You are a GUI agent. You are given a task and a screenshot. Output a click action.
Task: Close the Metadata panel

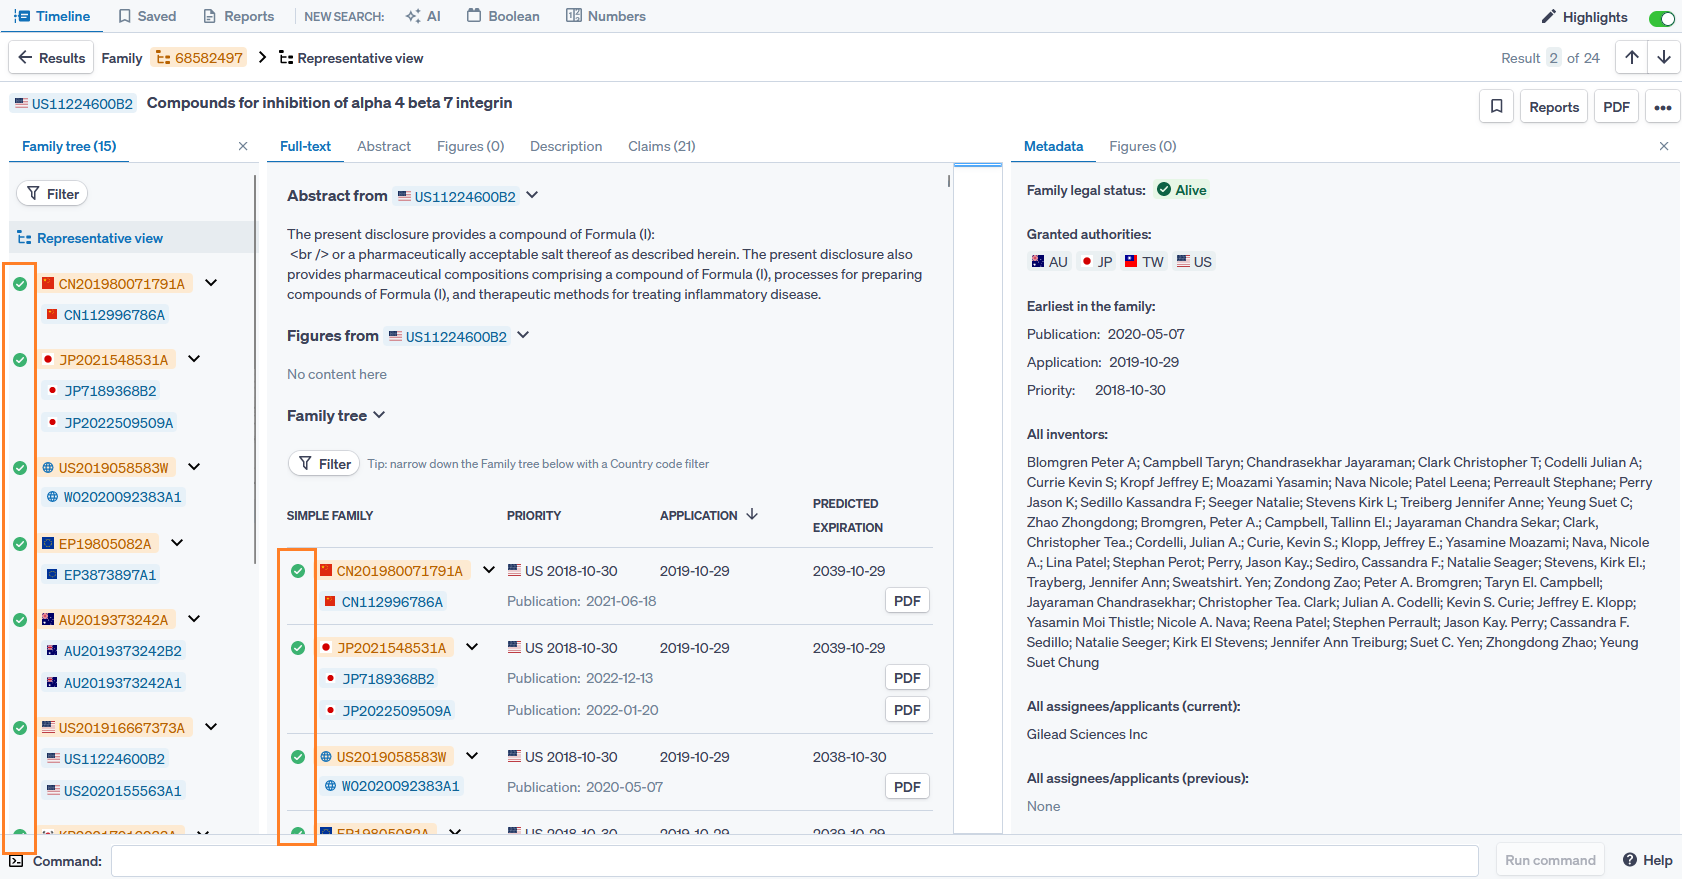point(1664,146)
